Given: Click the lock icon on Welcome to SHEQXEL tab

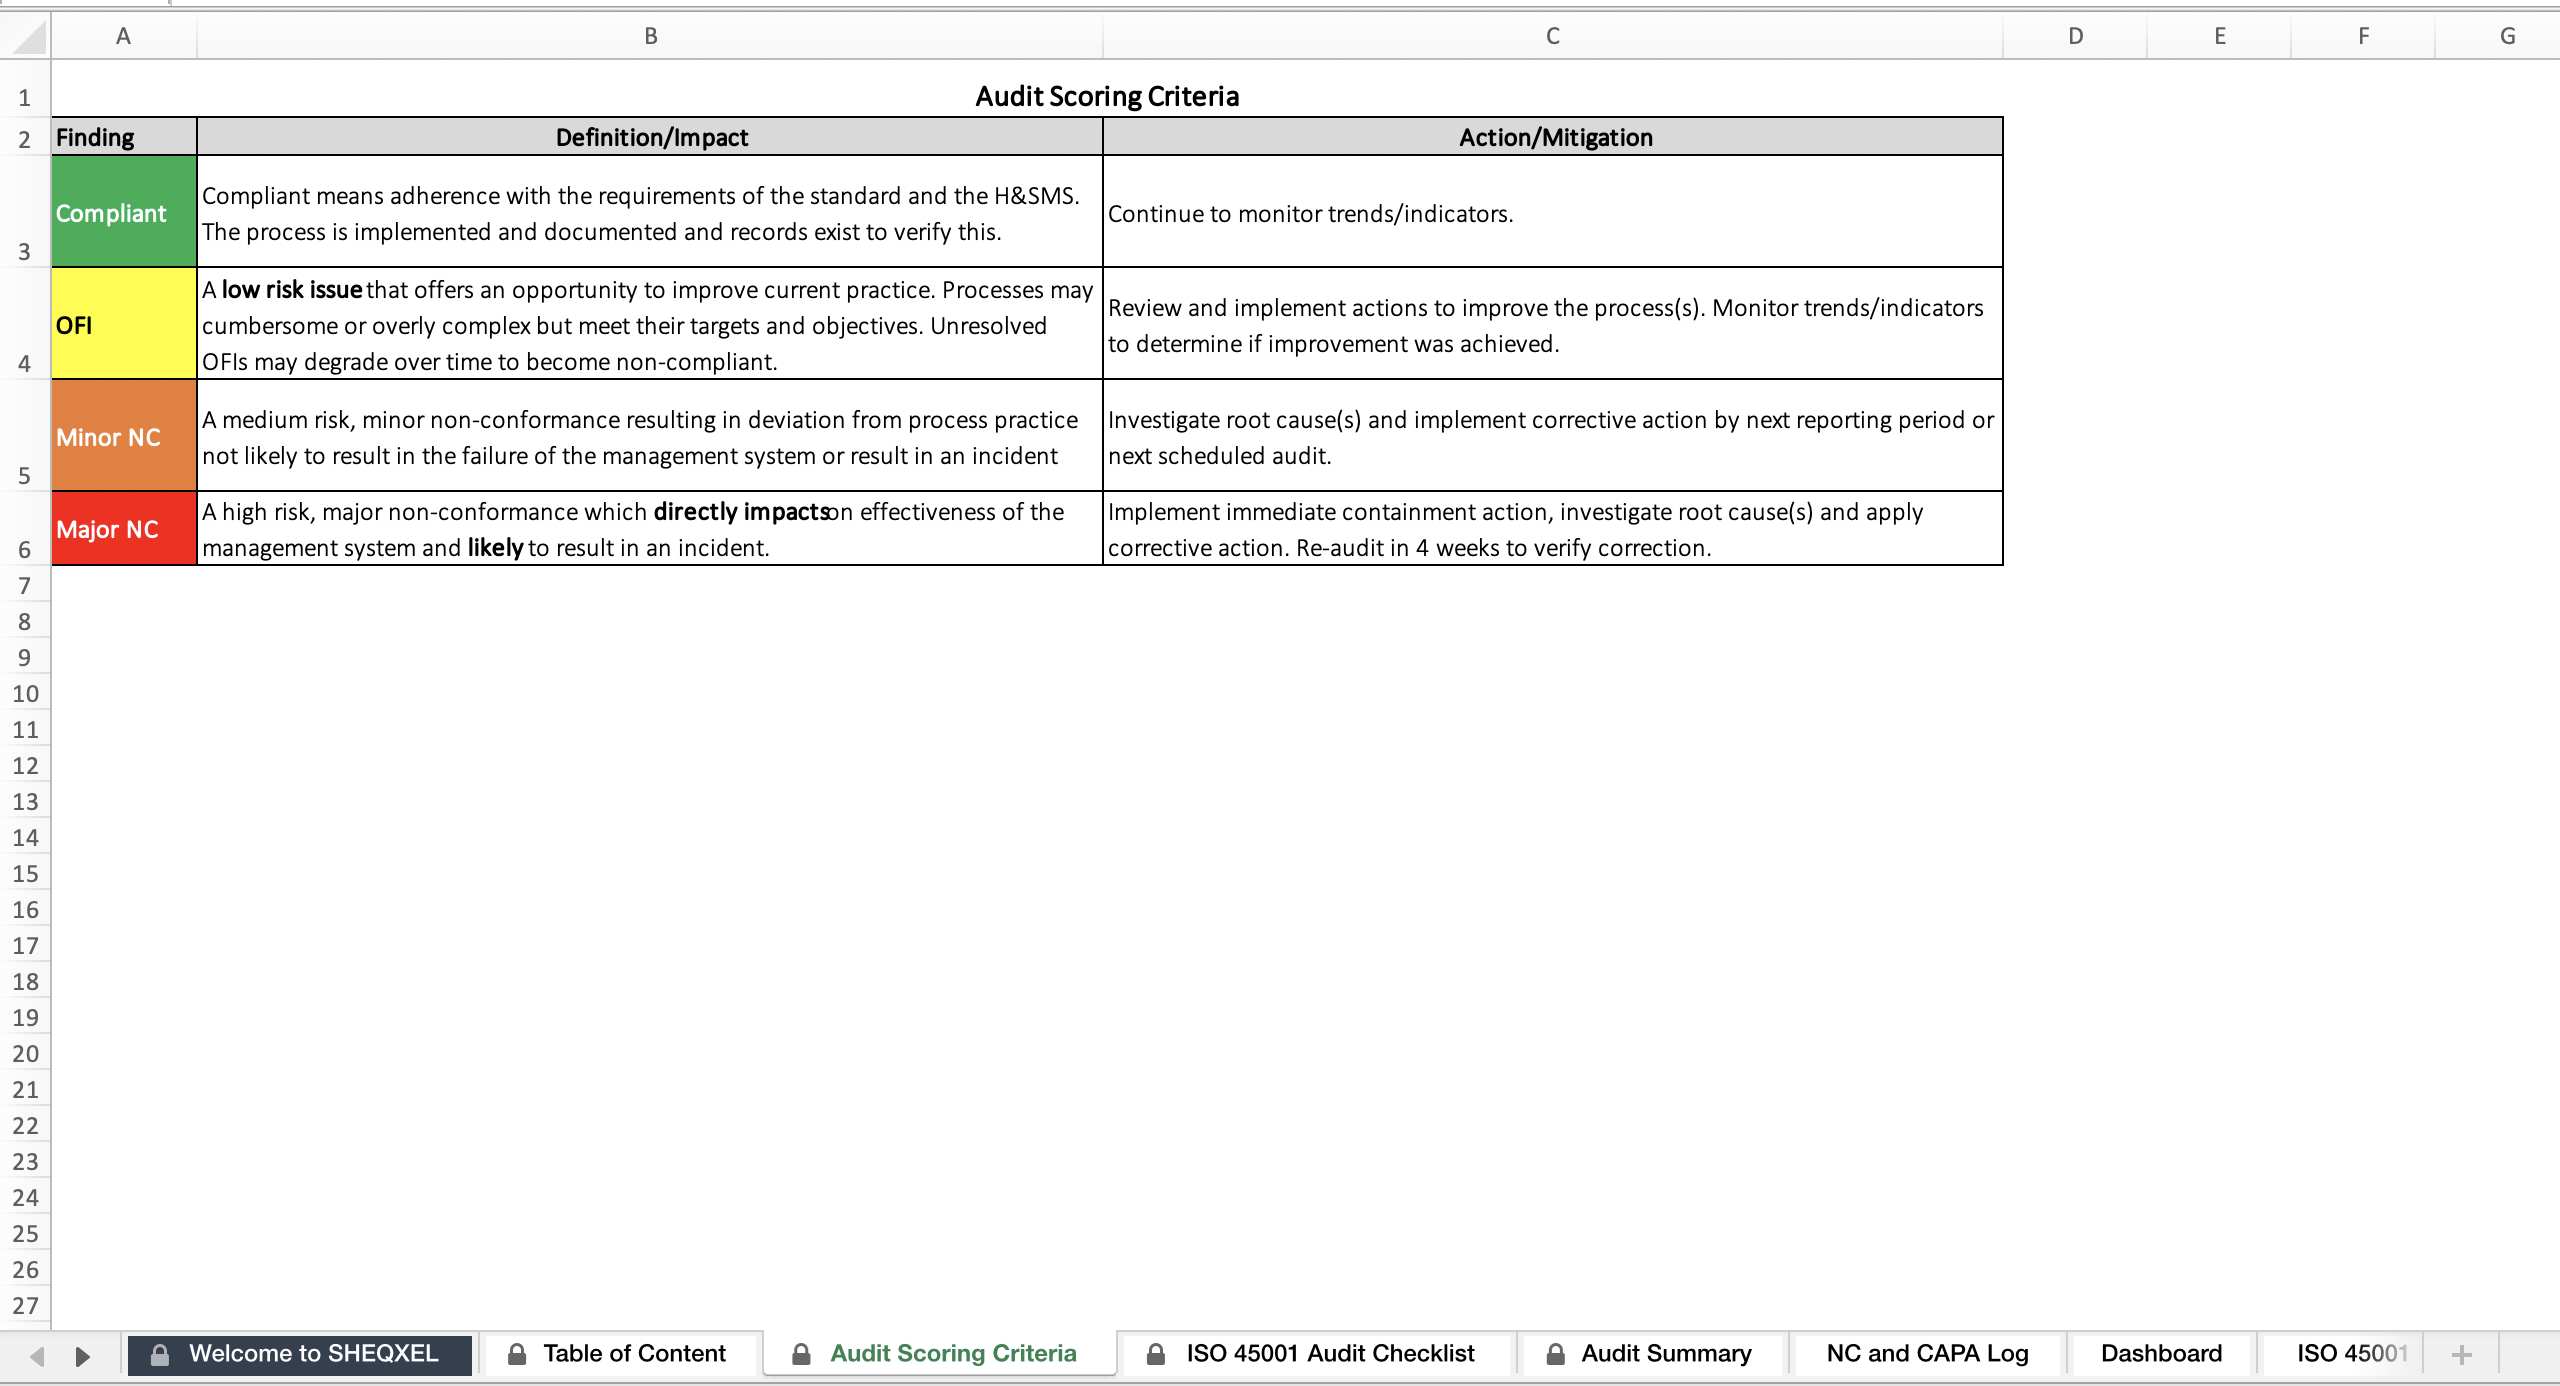Looking at the screenshot, I should coord(159,1354).
